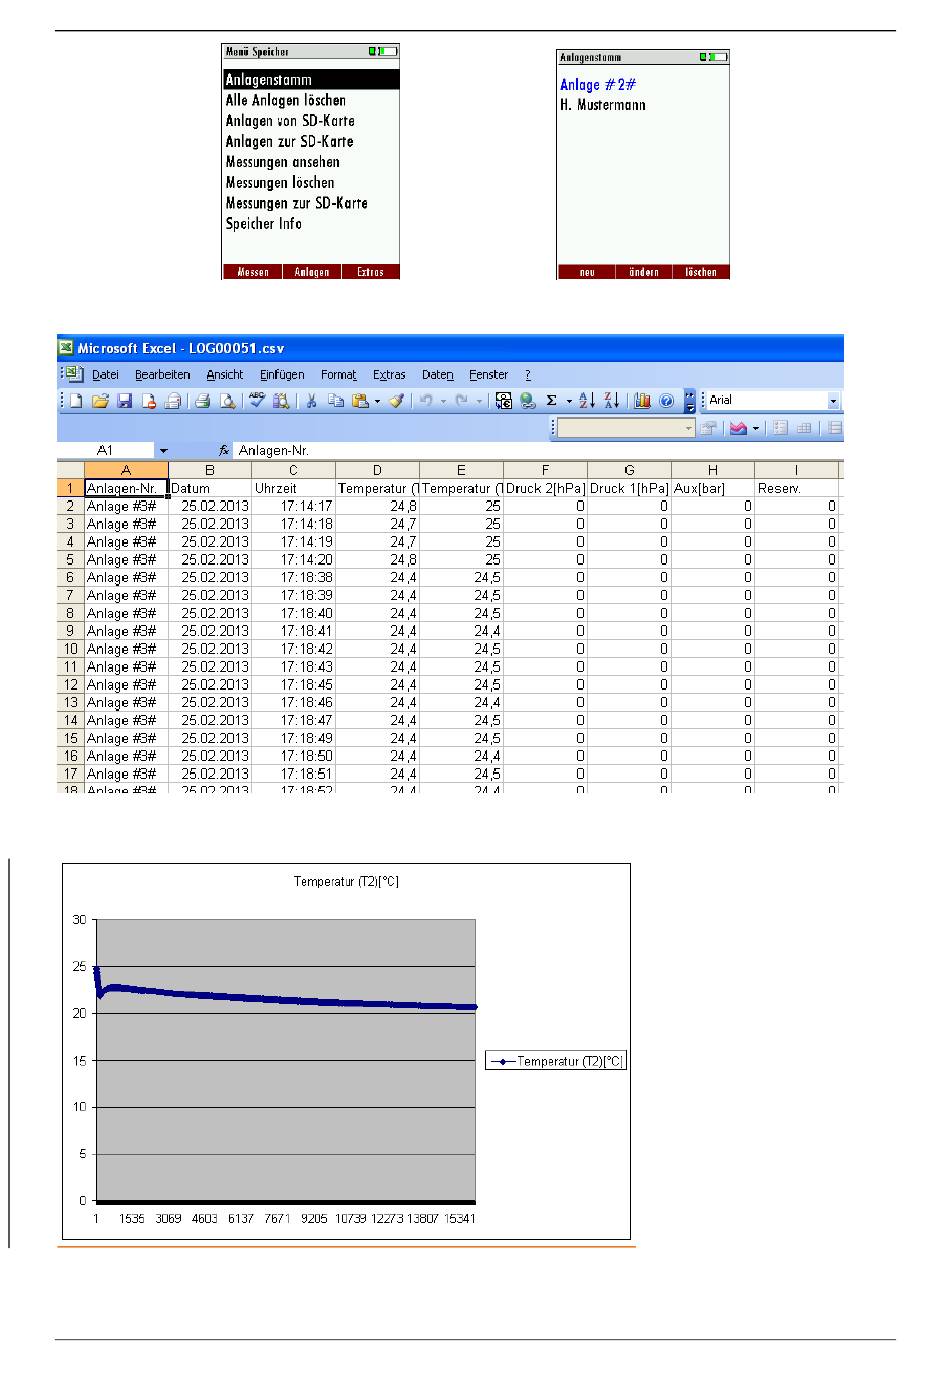Click the chart title Temperatur (T2)[°C]
950x1379 pixels.
[x=346, y=882]
